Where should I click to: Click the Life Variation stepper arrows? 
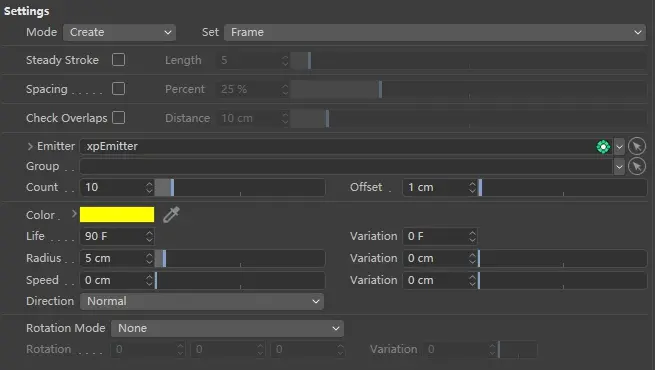472,236
